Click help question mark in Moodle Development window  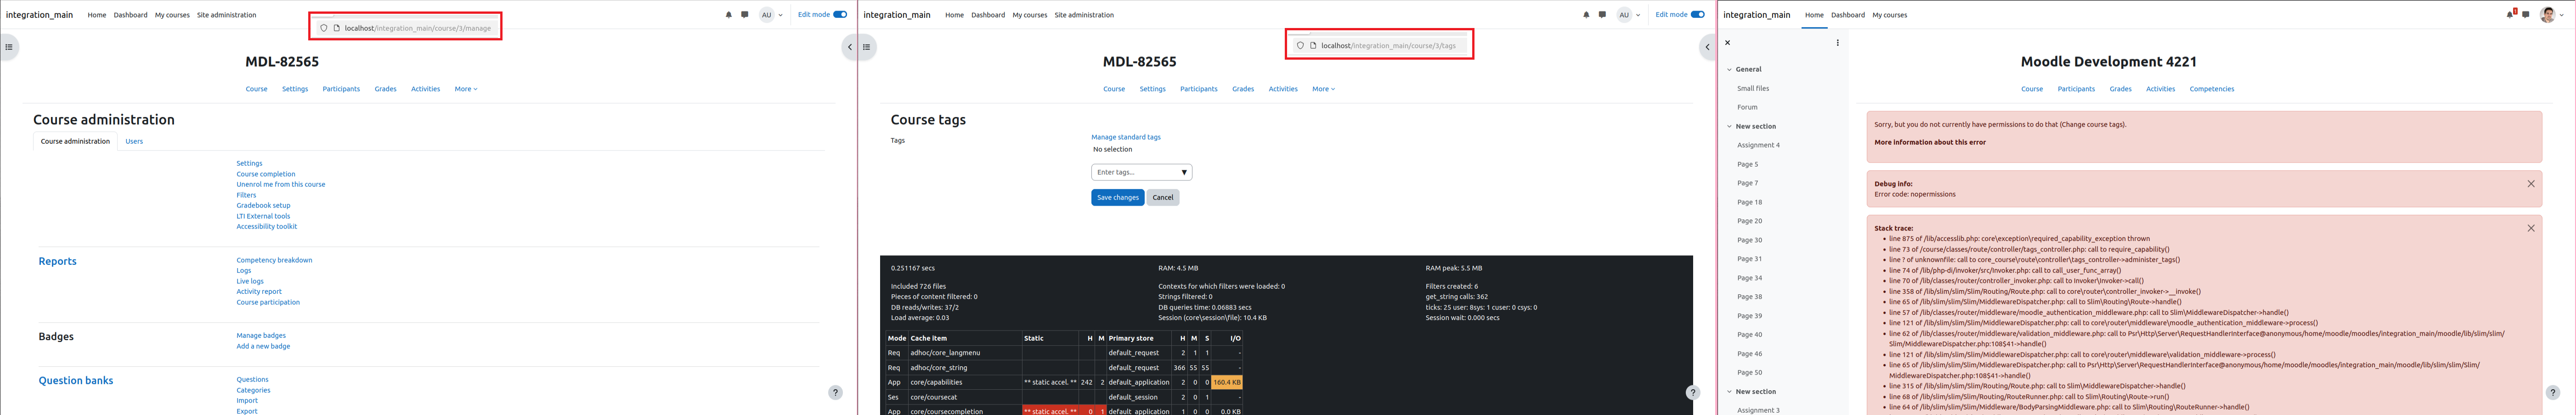point(2552,392)
